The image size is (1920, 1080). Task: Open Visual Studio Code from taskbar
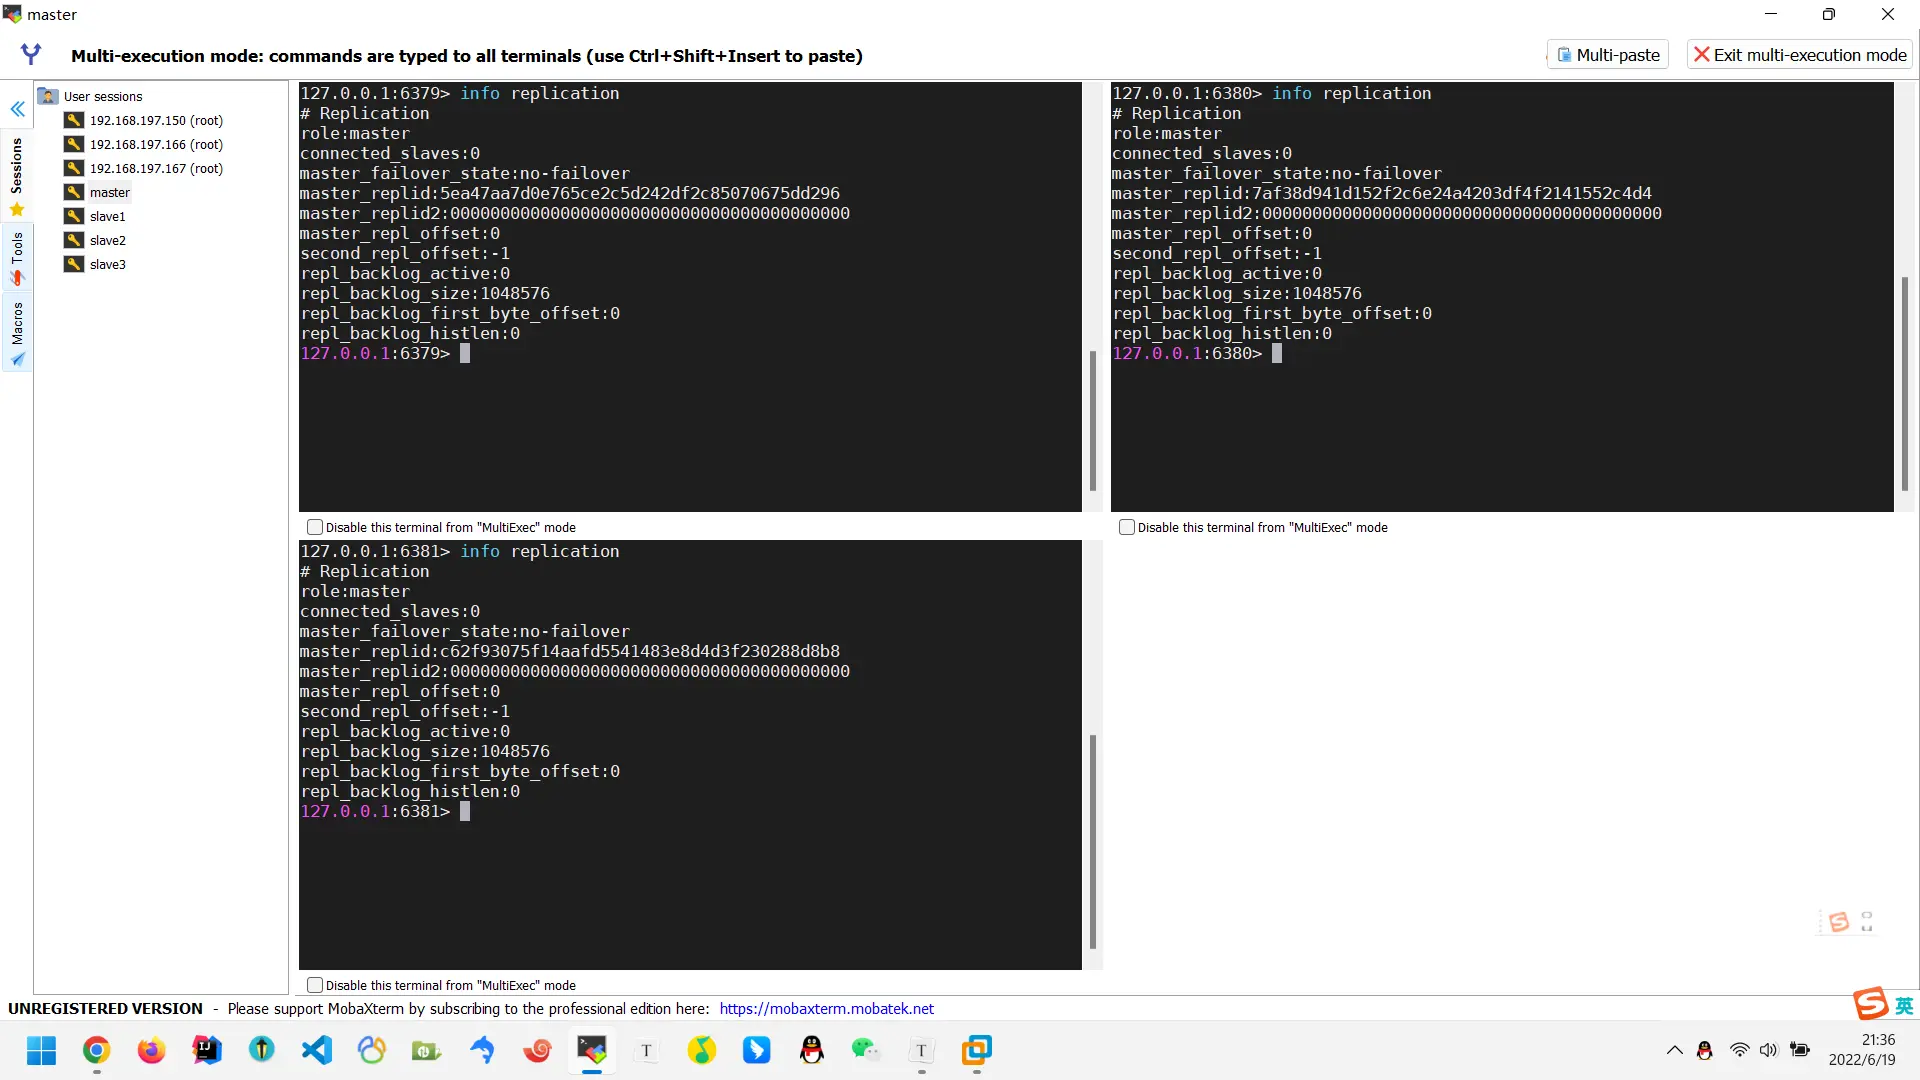tap(317, 1050)
